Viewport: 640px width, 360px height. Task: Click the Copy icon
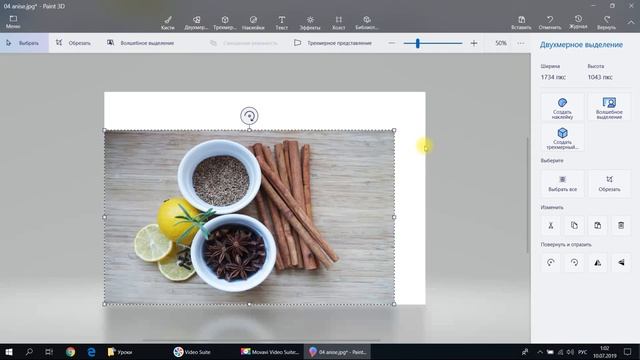pyautogui.click(x=574, y=225)
